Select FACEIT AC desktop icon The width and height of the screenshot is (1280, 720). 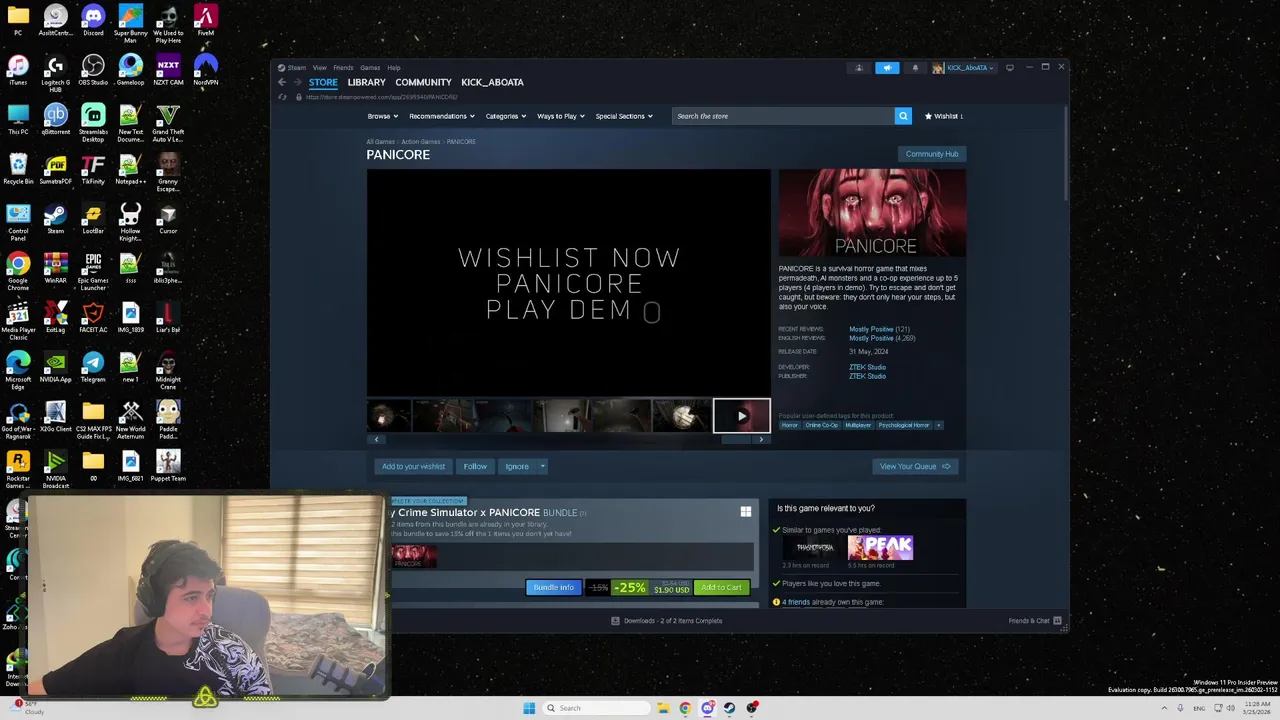[93, 318]
